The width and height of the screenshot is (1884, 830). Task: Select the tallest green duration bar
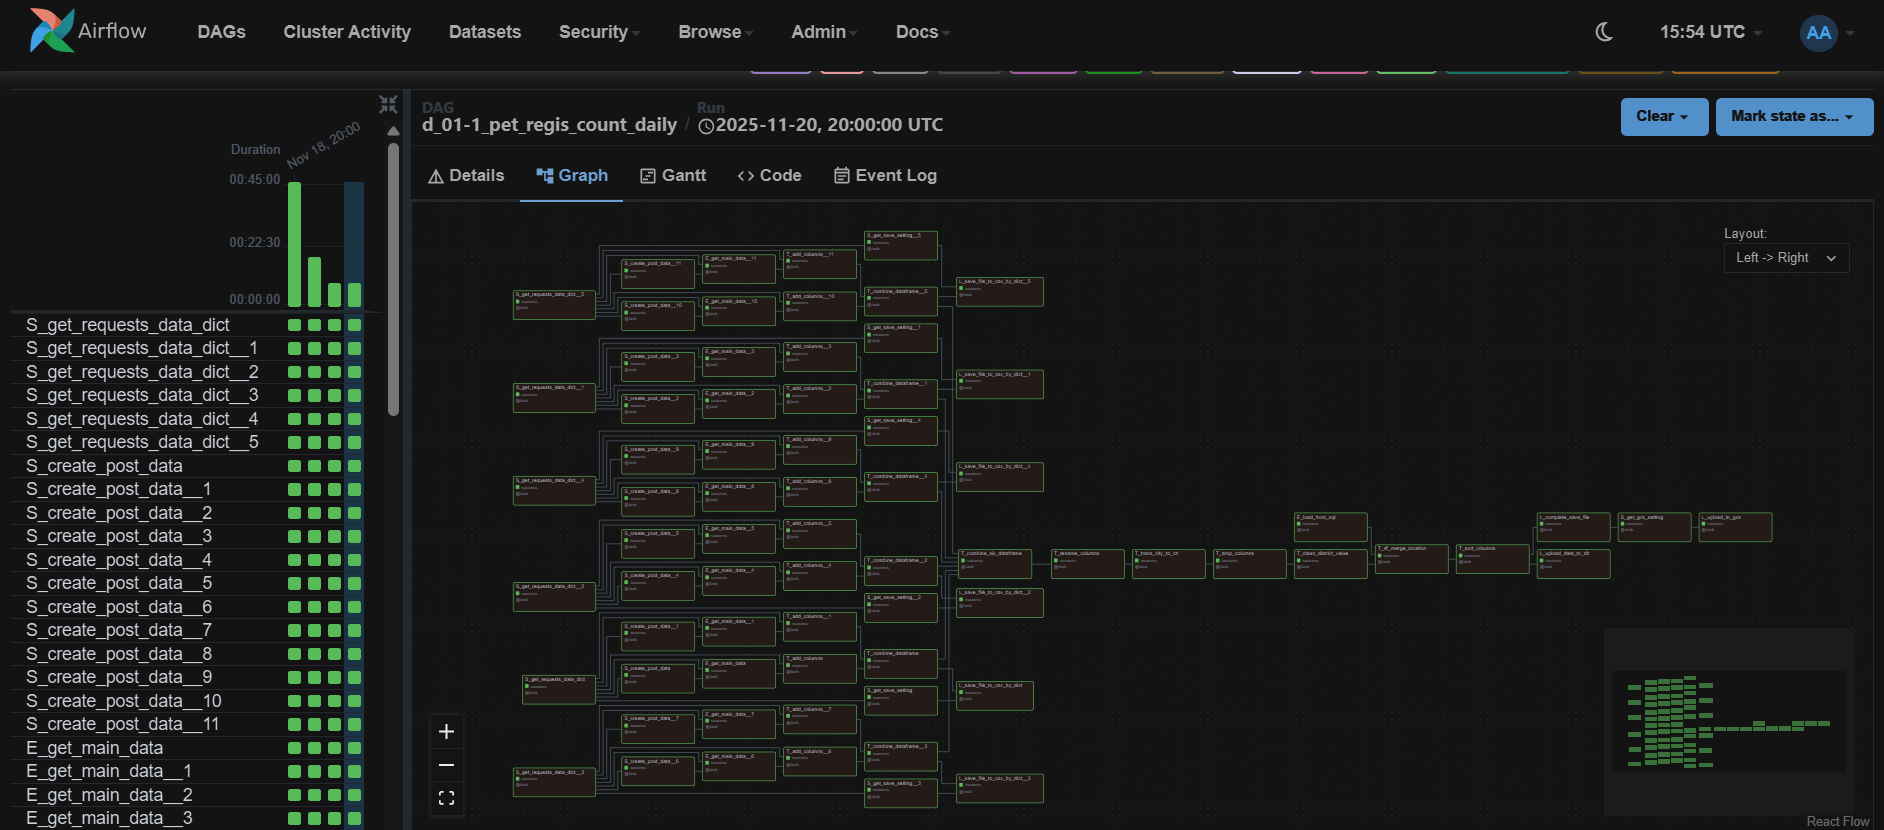click(294, 244)
